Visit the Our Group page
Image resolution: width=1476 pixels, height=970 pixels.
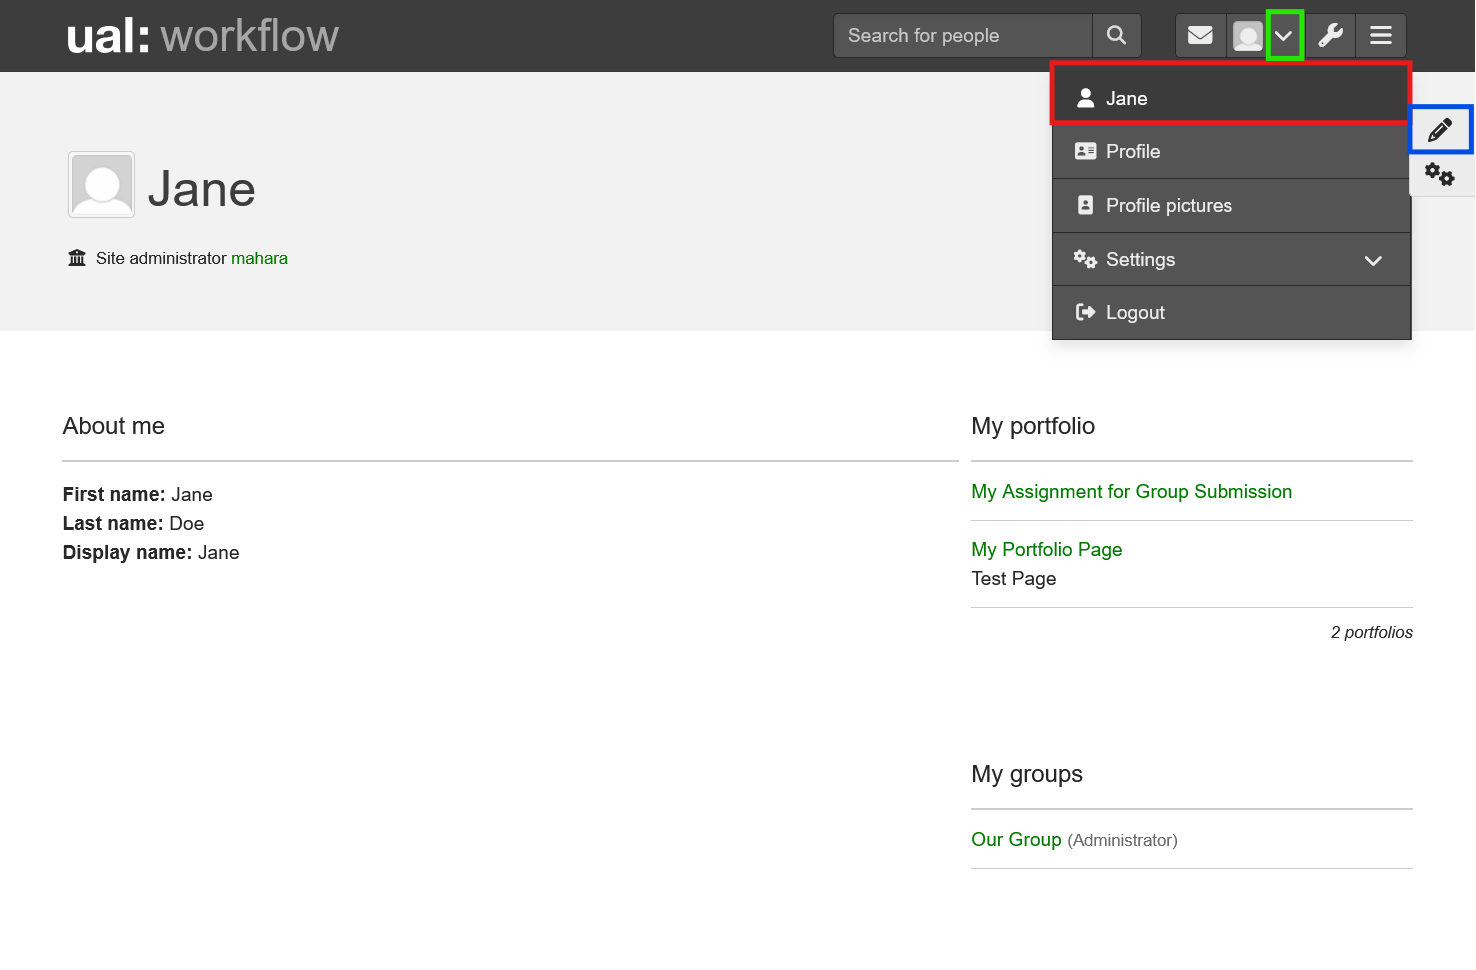(x=1016, y=839)
